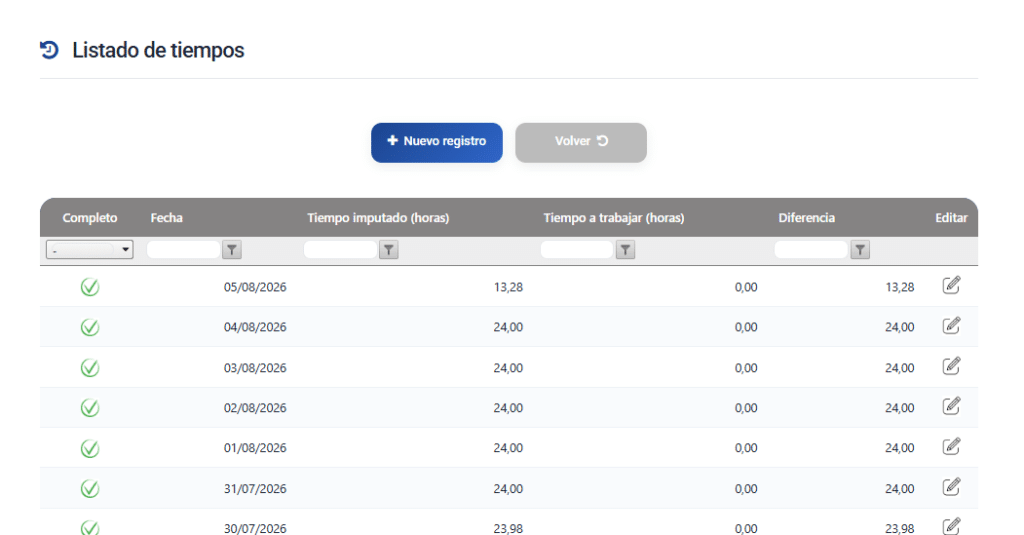Click the Nuevo registro button

coord(437,142)
